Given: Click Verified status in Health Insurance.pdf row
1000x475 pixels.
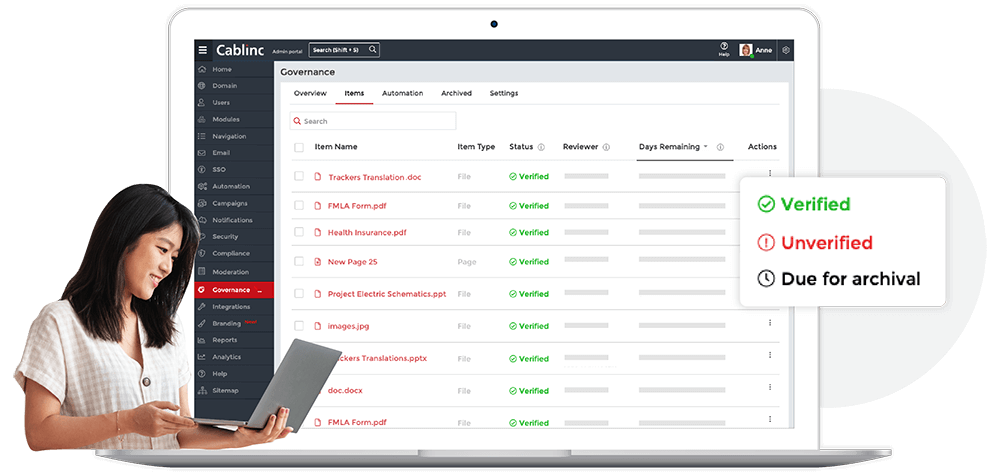Looking at the screenshot, I should (529, 233).
